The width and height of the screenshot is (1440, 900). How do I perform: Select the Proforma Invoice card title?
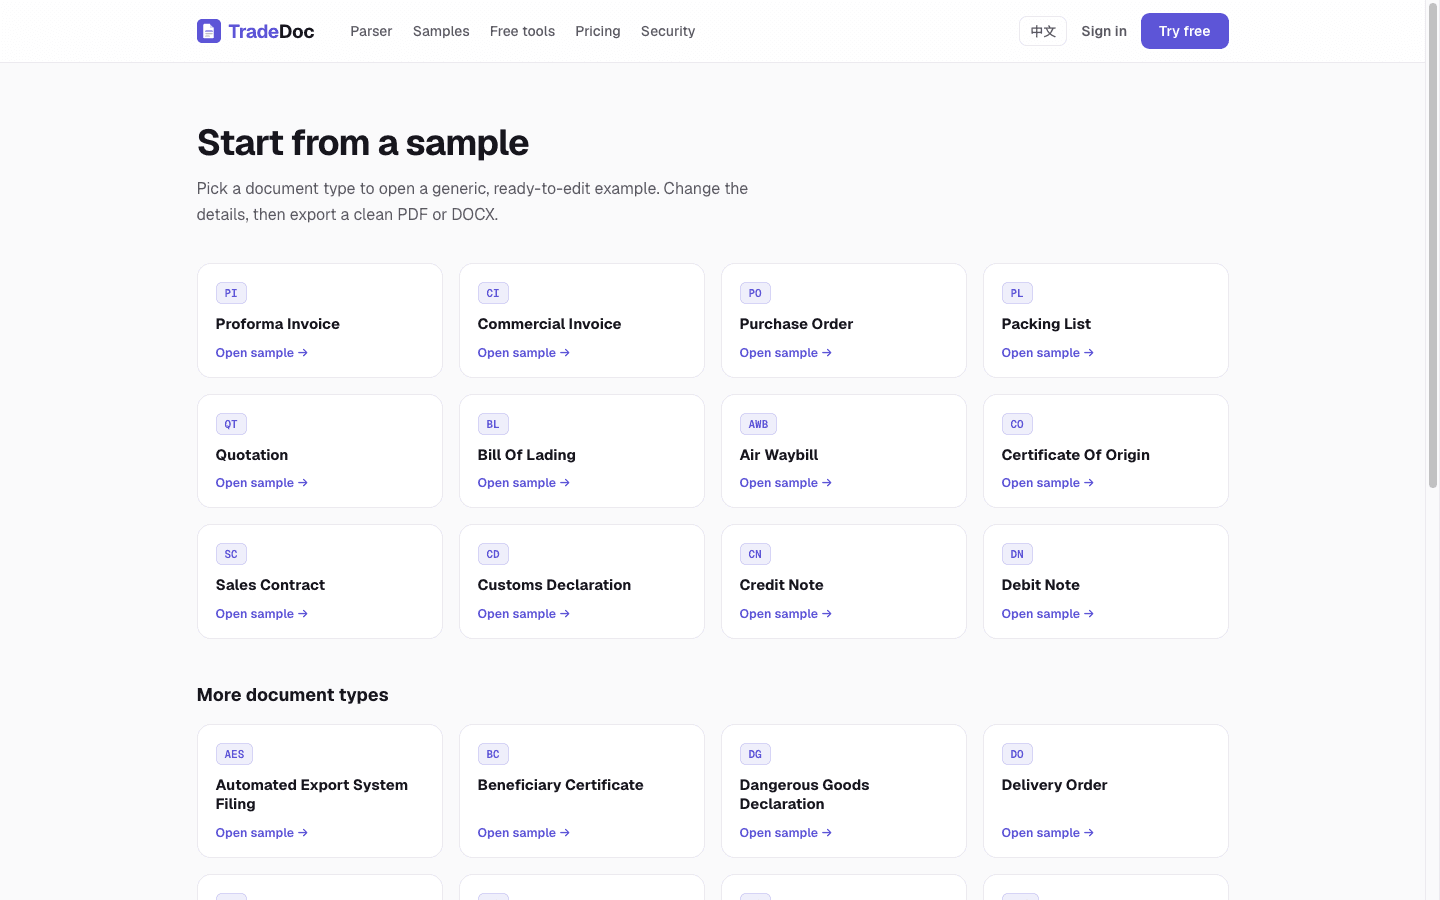278,324
